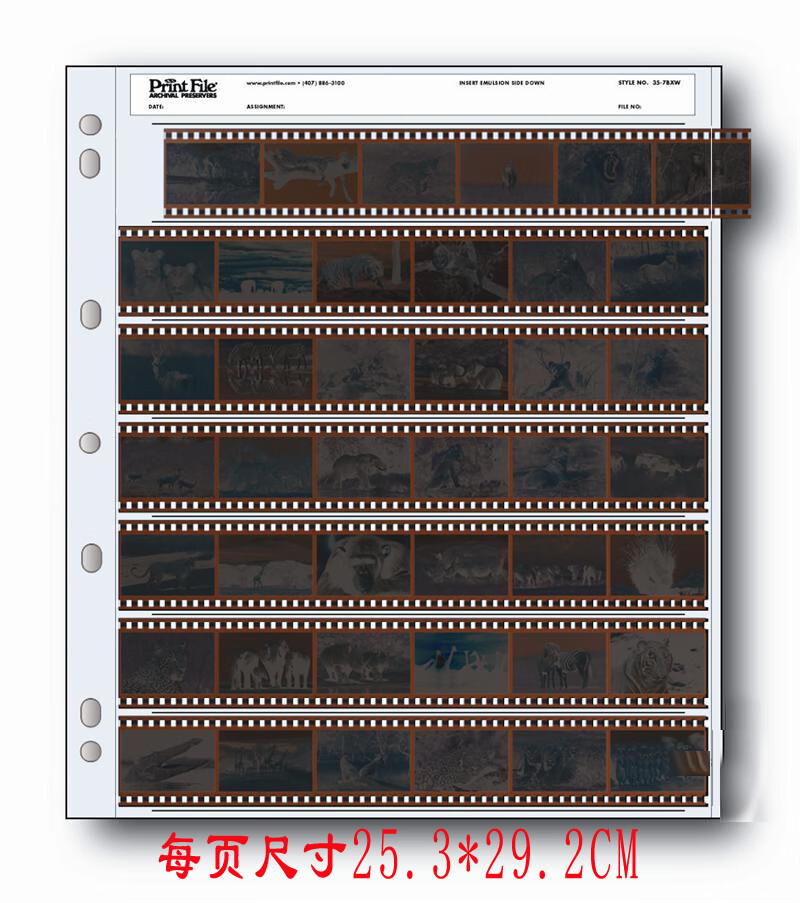Screen dimensions: 800x903
Task: Select the two lions negative frame
Action: tap(166, 271)
